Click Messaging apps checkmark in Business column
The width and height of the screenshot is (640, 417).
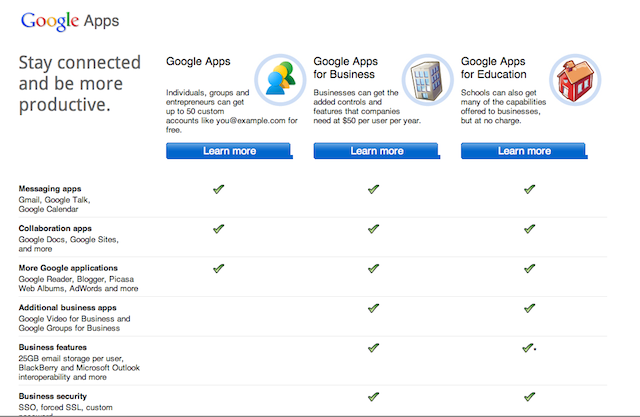(x=373, y=189)
